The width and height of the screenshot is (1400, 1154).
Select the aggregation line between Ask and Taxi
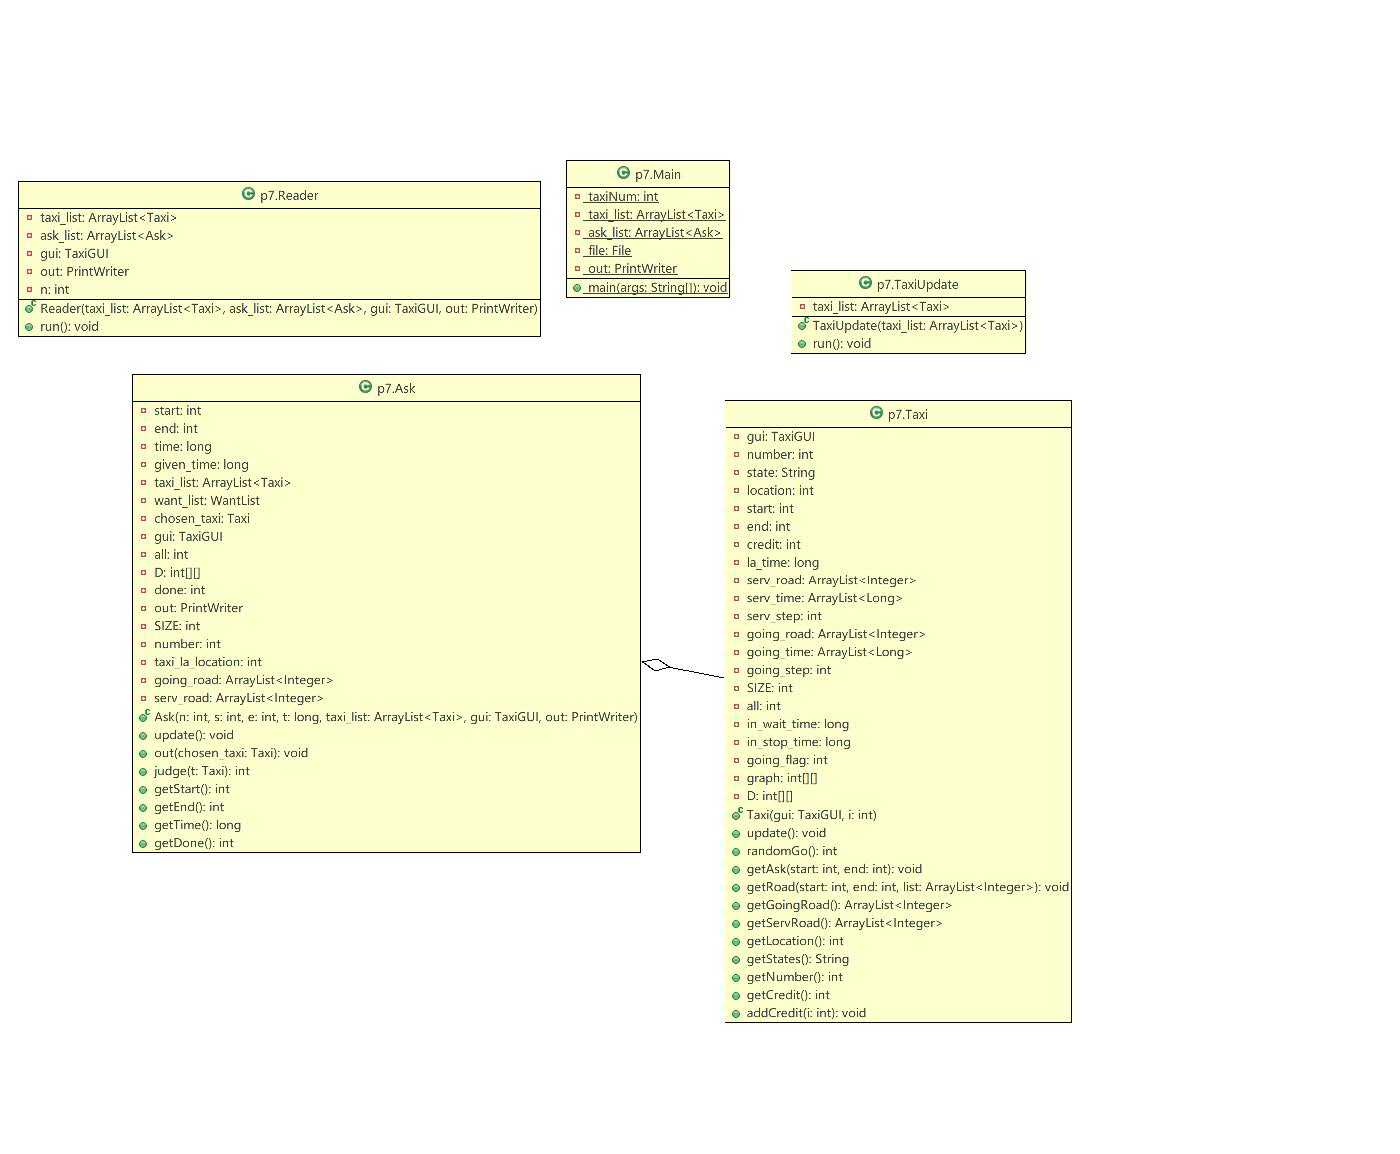(696, 672)
